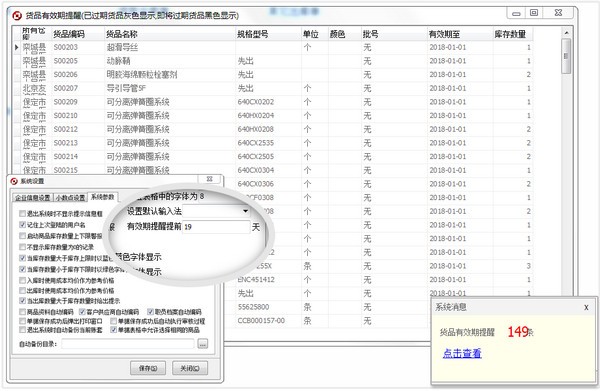Click the scrollbar up arrow of the goods table

coord(566,33)
